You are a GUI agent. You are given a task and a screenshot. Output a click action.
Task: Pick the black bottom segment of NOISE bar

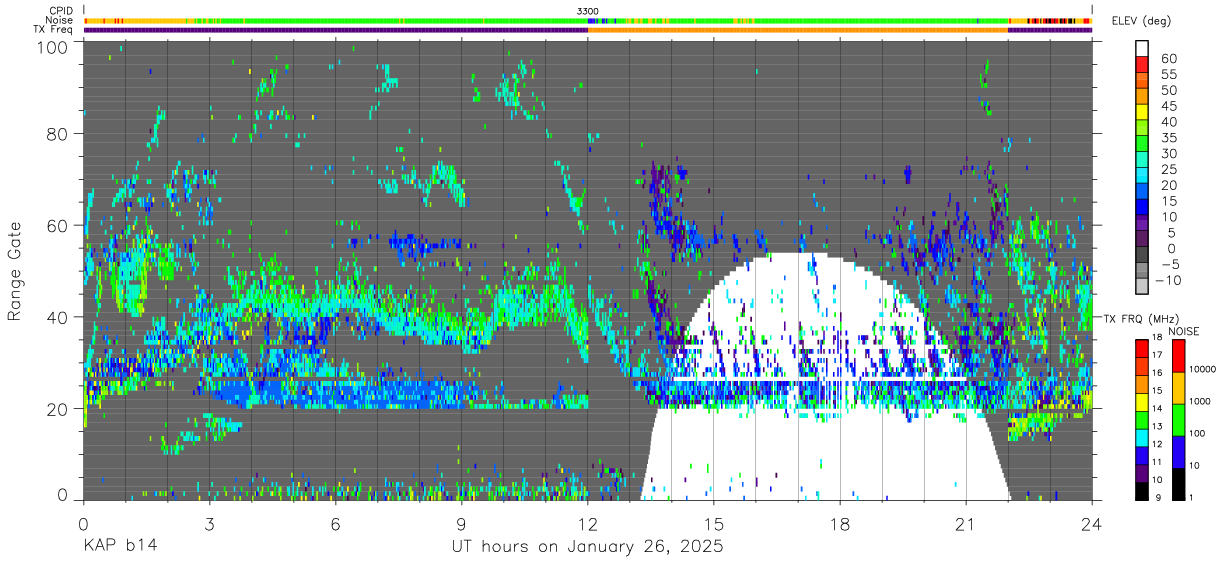coord(1180,484)
